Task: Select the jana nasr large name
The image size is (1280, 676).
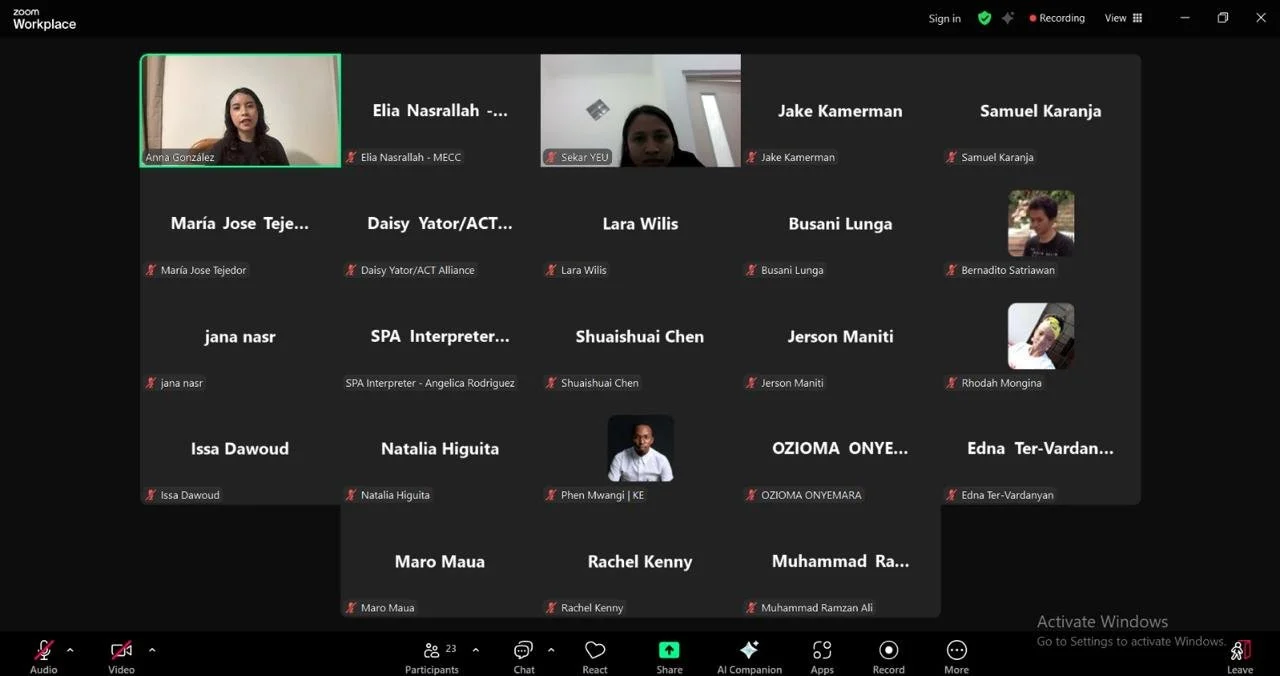Action: (x=240, y=337)
